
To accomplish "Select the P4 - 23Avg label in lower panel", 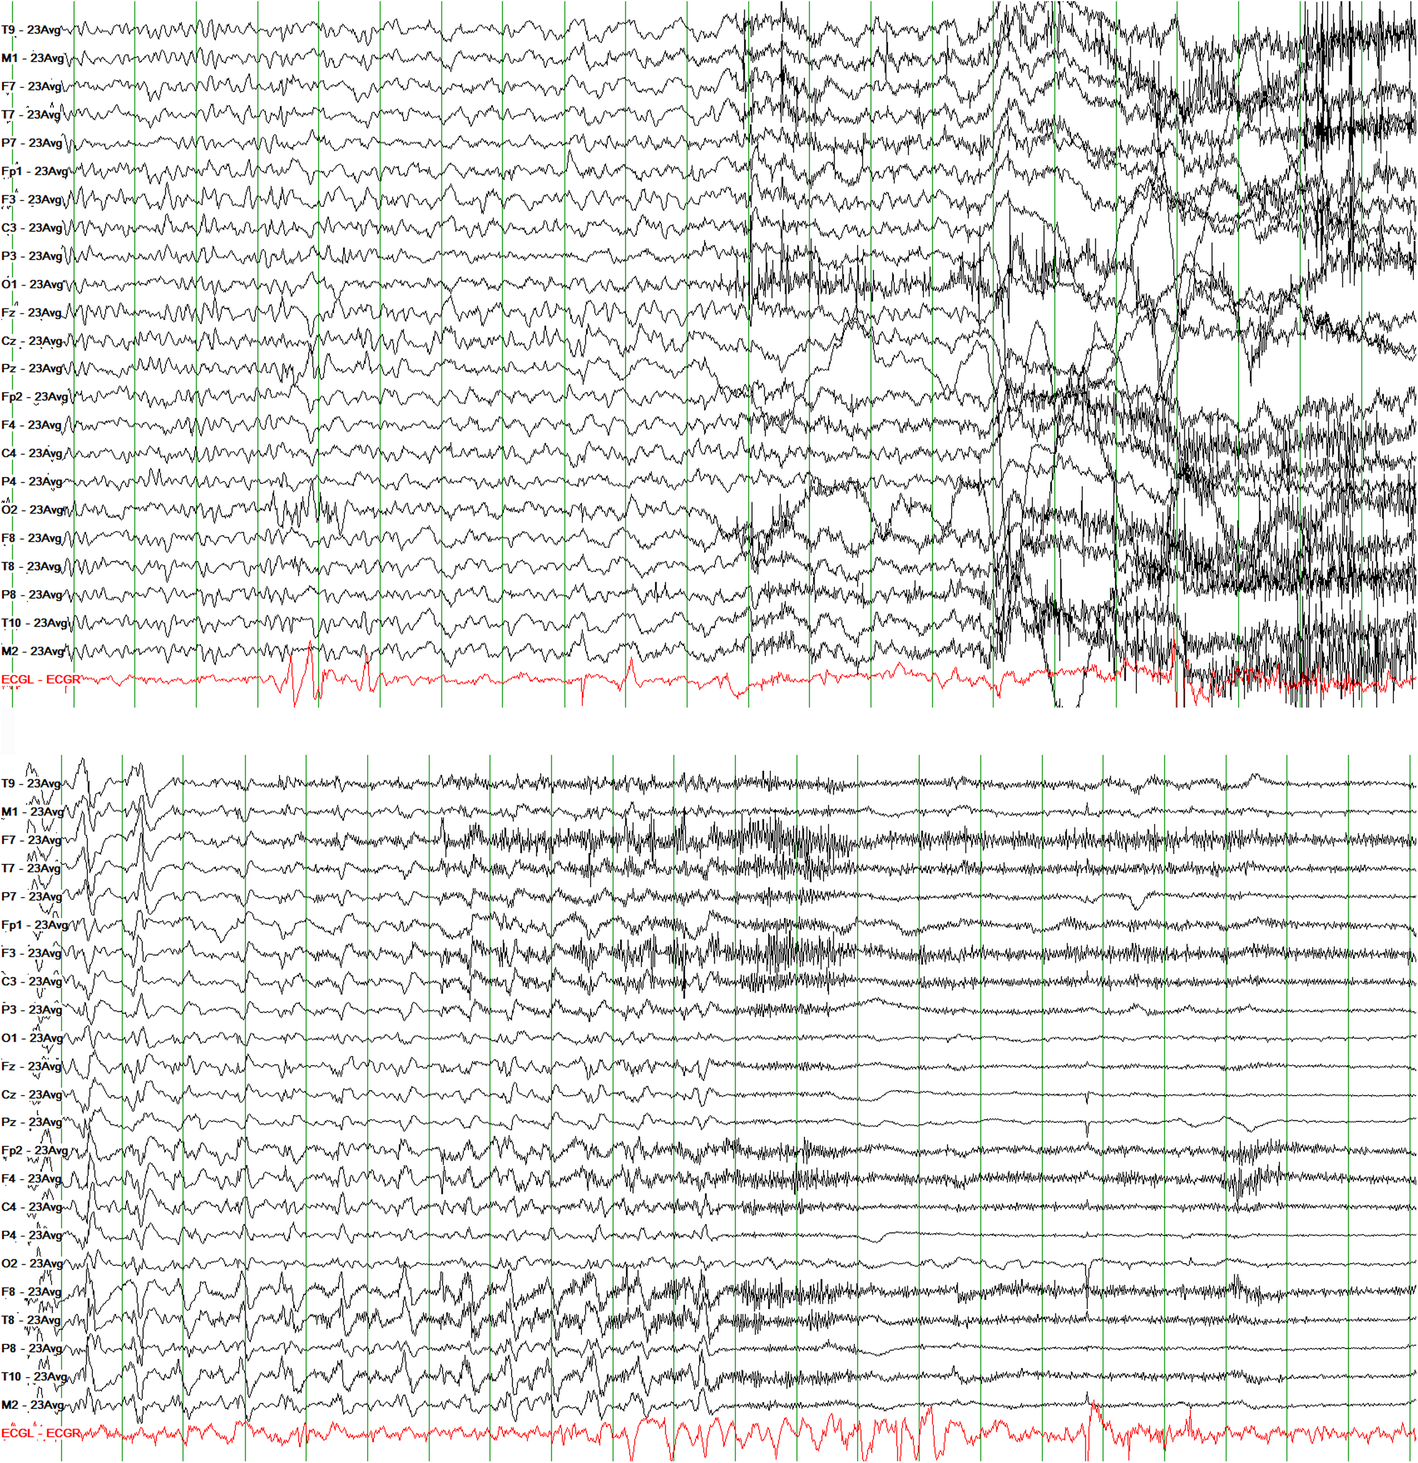I will click(x=31, y=1236).
